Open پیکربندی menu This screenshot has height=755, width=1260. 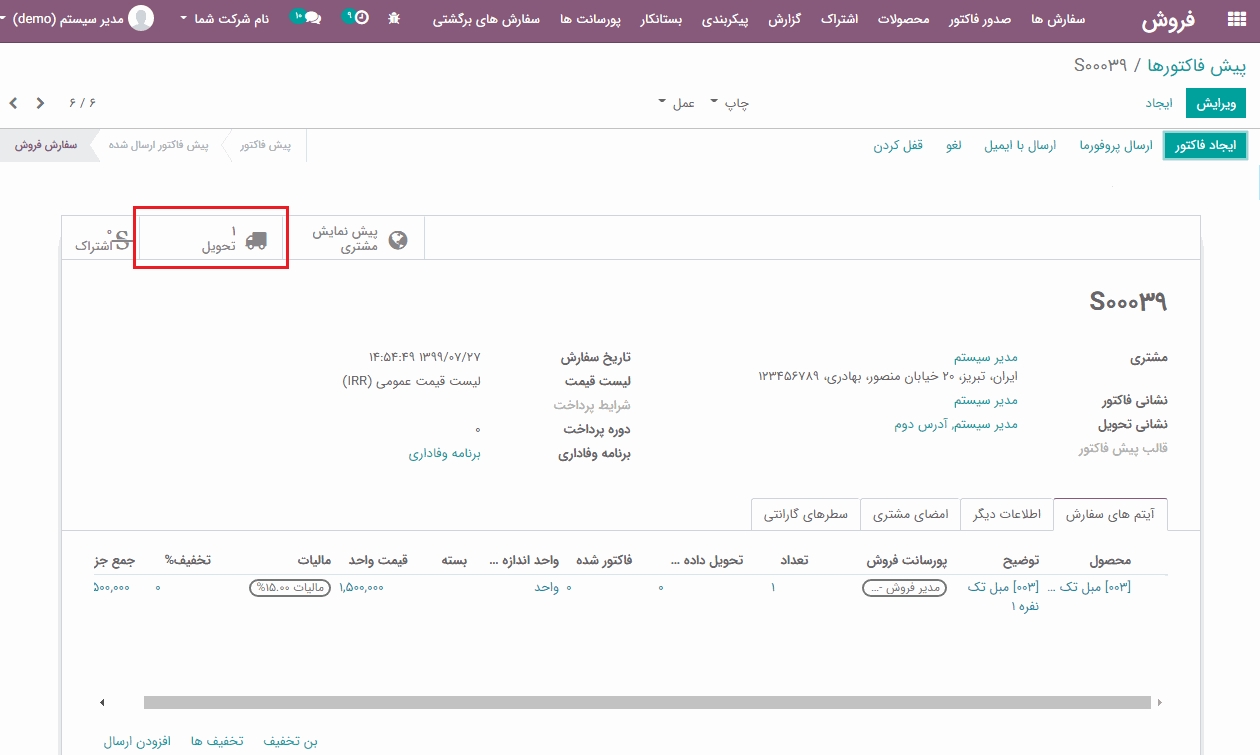tap(725, 19)
